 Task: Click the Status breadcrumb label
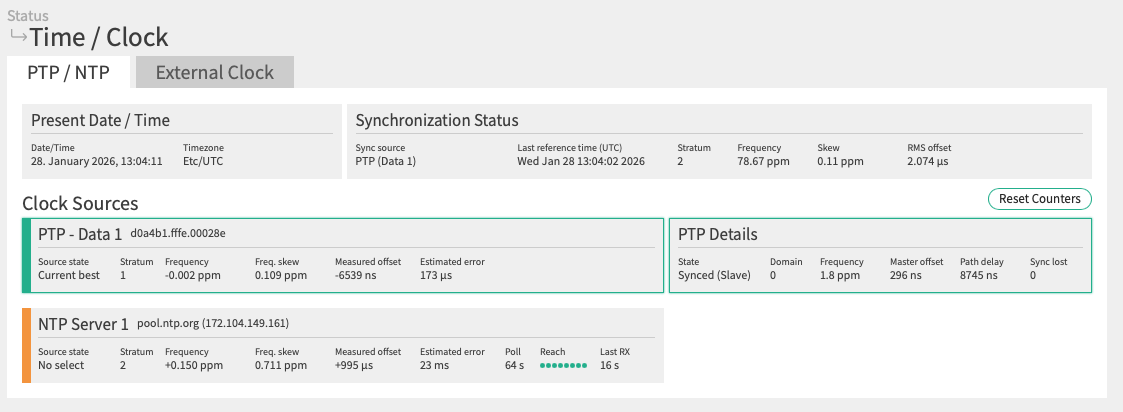(27, 16)
